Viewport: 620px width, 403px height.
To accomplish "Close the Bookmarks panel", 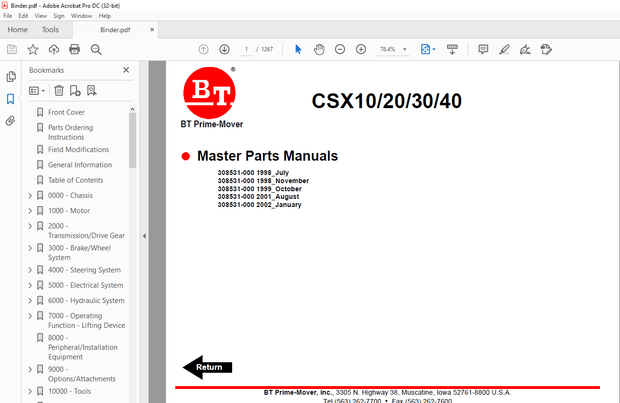I will pyautogui.click(x=126, y=70).
